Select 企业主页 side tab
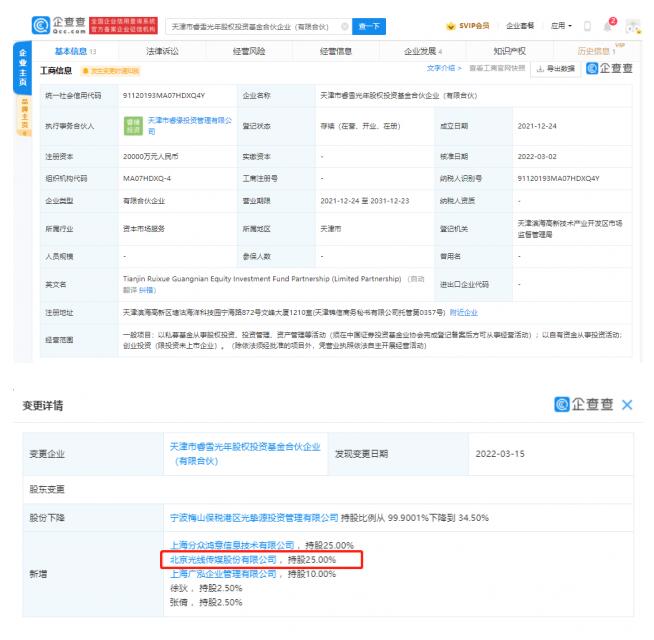 23,68
